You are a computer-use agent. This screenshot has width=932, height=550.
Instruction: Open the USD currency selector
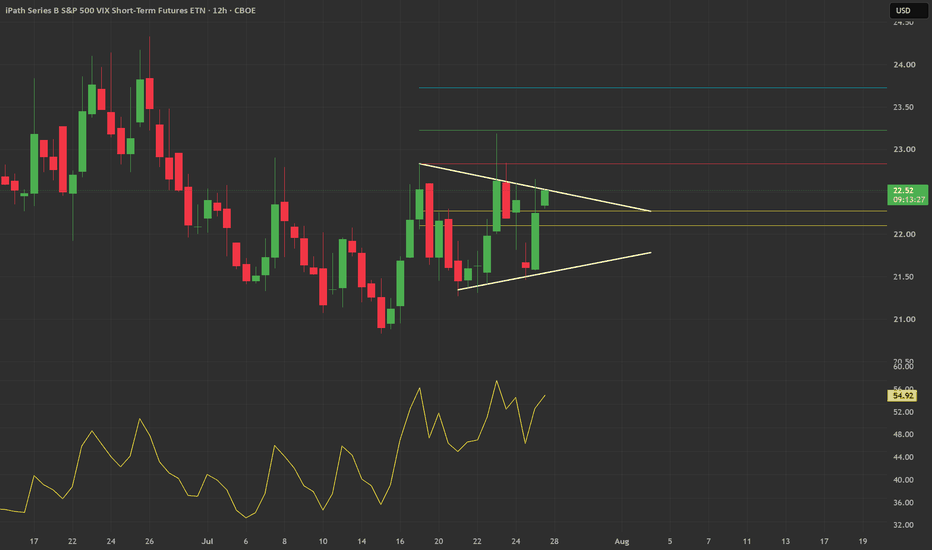point(908,10)
